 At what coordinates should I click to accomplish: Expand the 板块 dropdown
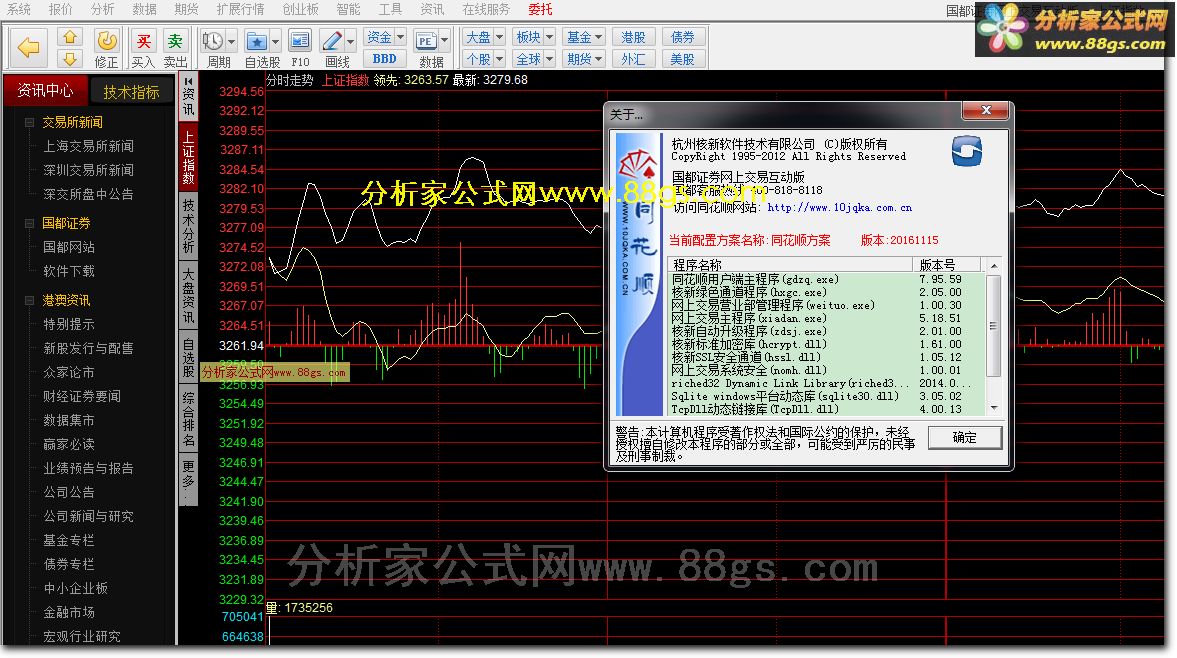tap(549, 37)
